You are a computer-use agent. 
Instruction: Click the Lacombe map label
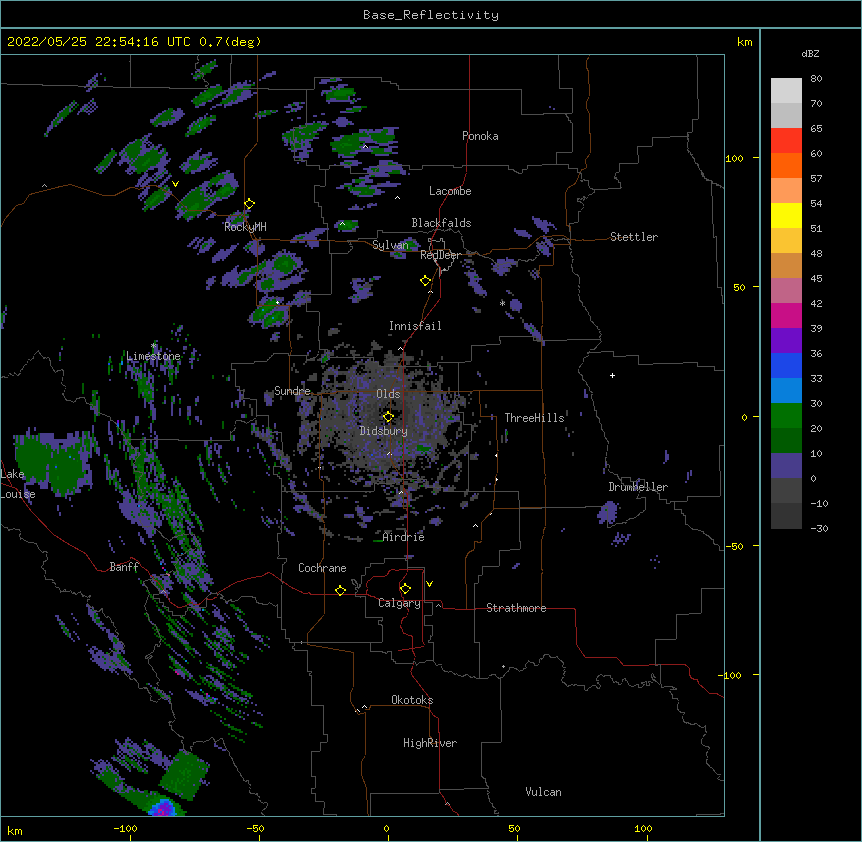450,191
